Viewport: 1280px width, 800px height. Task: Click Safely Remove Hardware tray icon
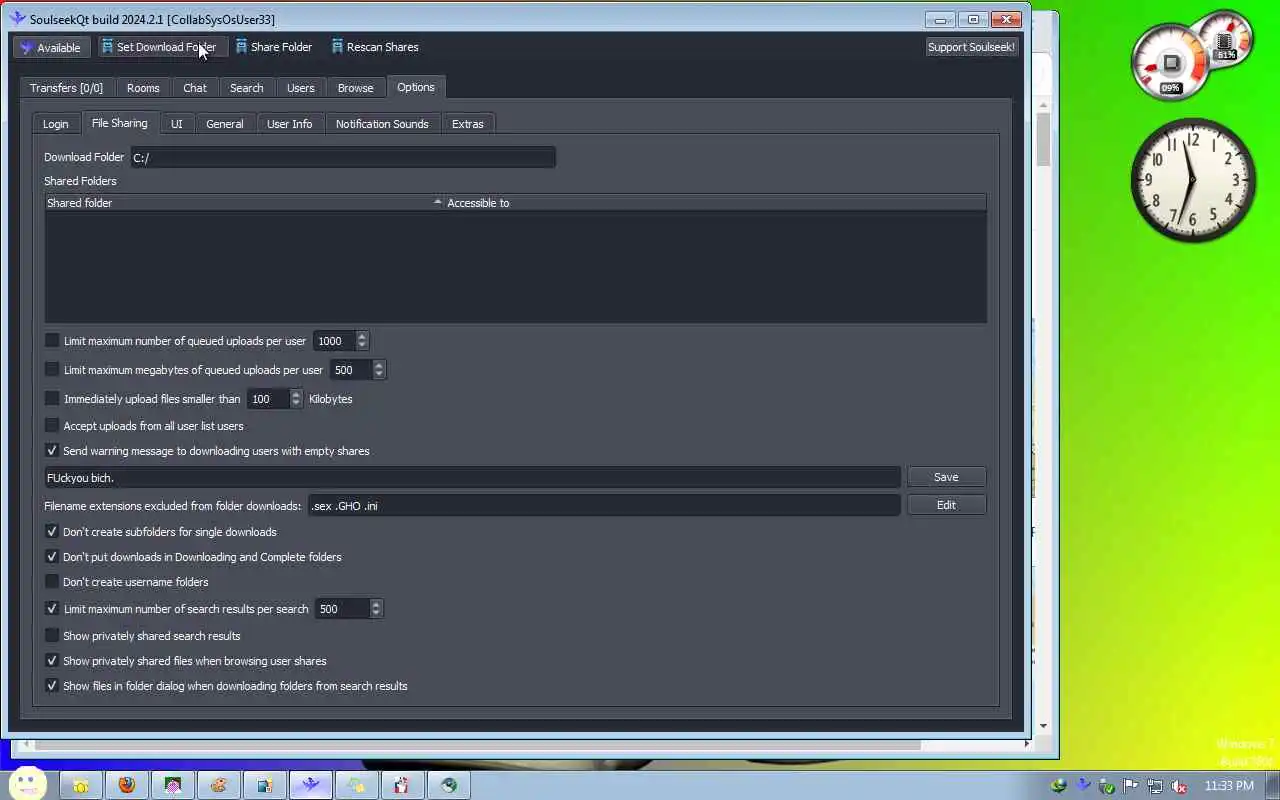click(x=1107, y=786)
